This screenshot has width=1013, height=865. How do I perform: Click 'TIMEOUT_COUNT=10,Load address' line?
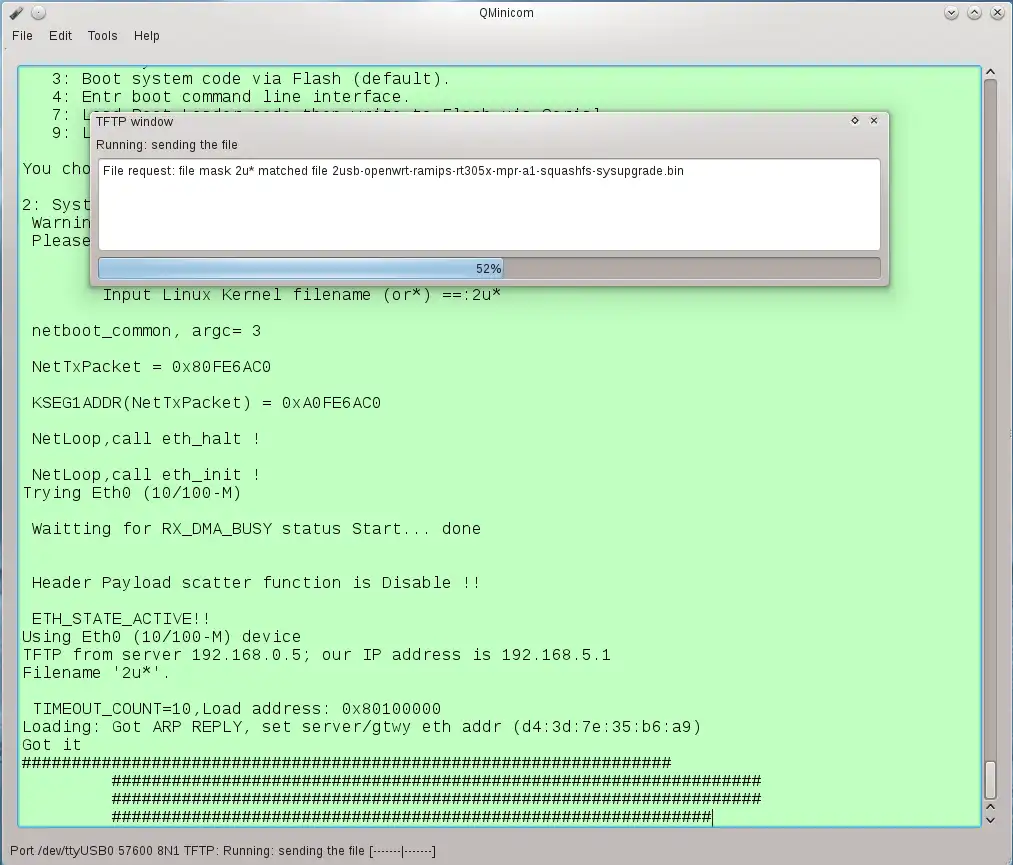[x=236, y=709]
